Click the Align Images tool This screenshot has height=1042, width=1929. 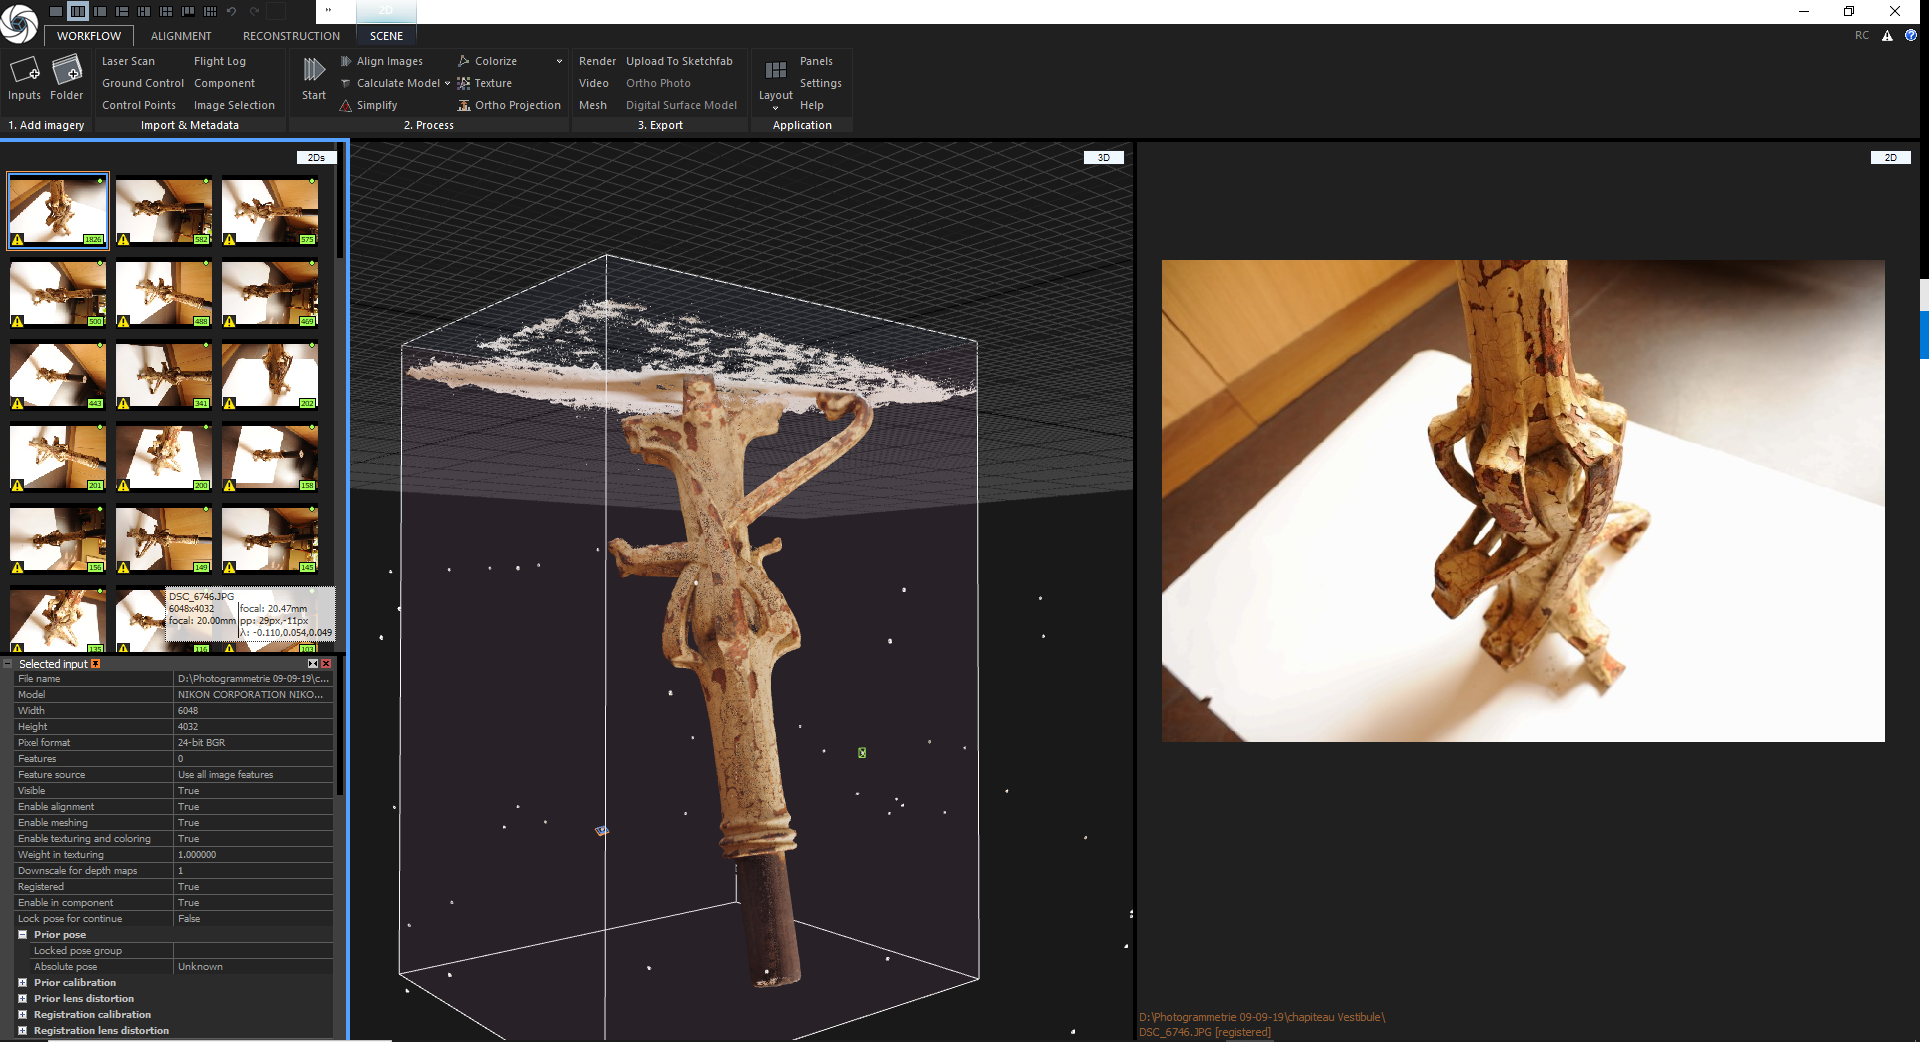point(389,61)
